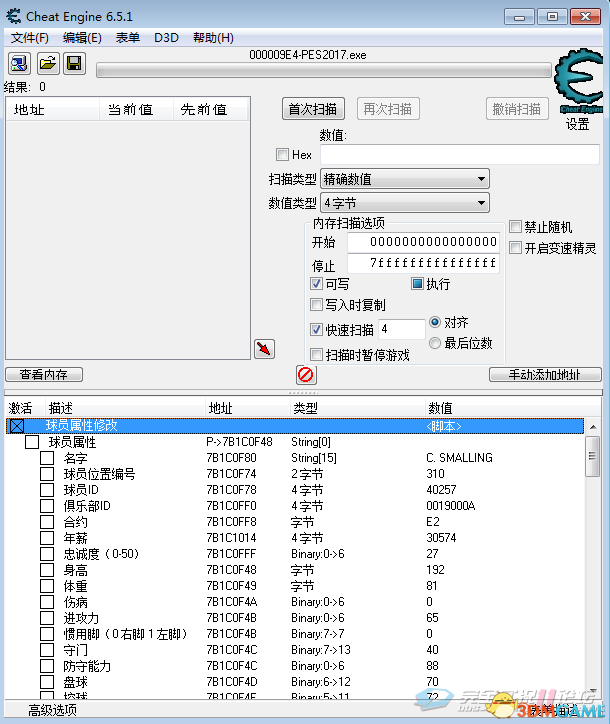The height and width of the screenshot is (724, 610).
Task: Click the save floppy disk icon
Action: 74,63
